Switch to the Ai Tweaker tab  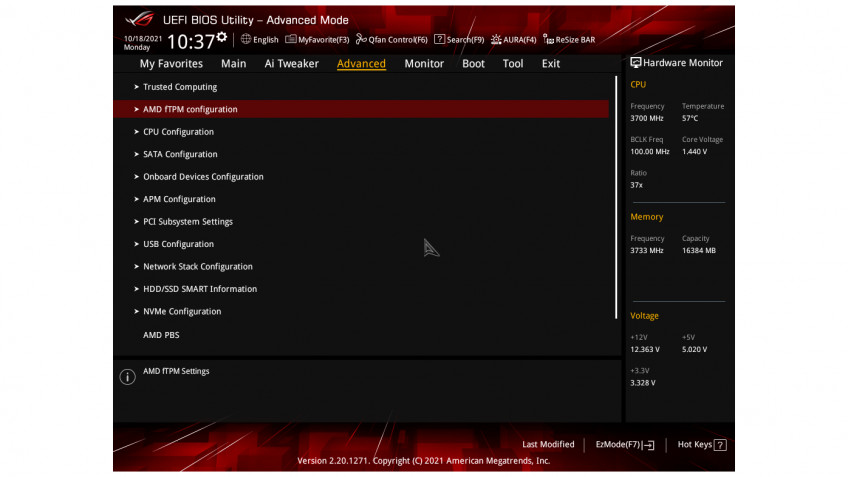292,63
